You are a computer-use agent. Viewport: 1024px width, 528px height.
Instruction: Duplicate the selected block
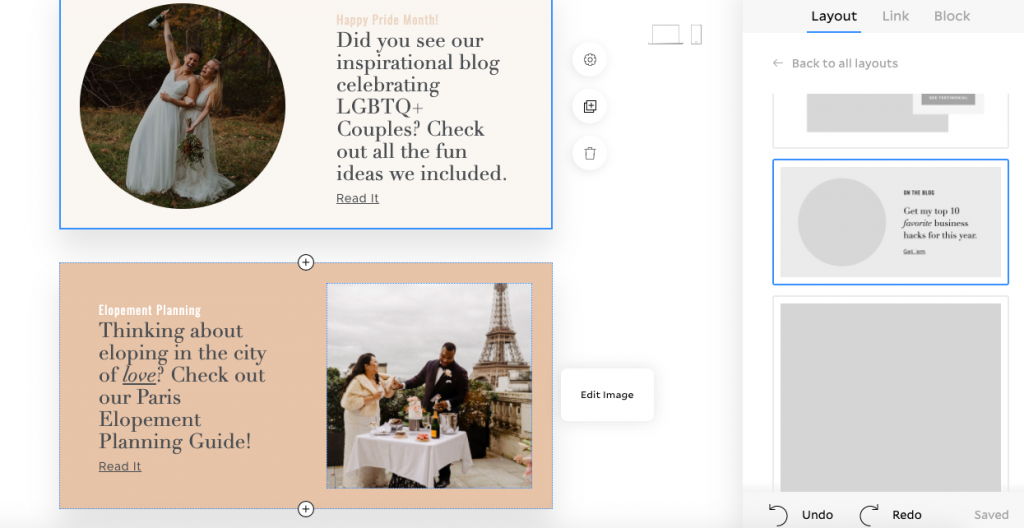pos(590,107)
